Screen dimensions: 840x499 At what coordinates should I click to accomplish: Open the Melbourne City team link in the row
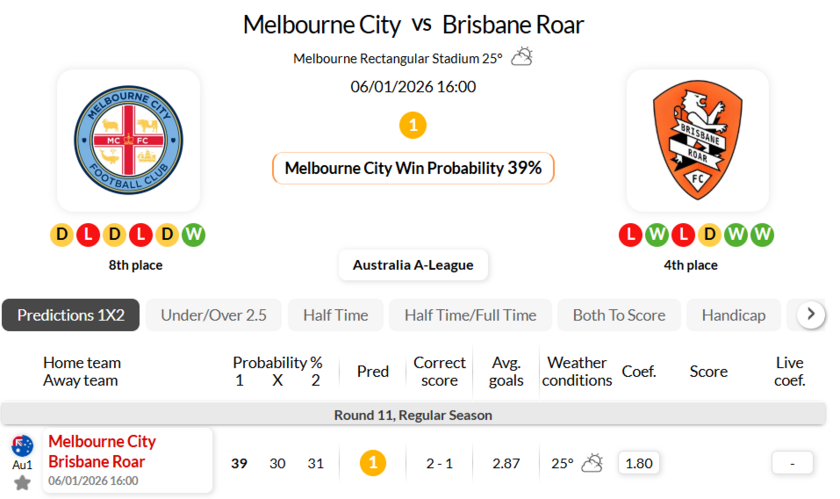point(102,441)
